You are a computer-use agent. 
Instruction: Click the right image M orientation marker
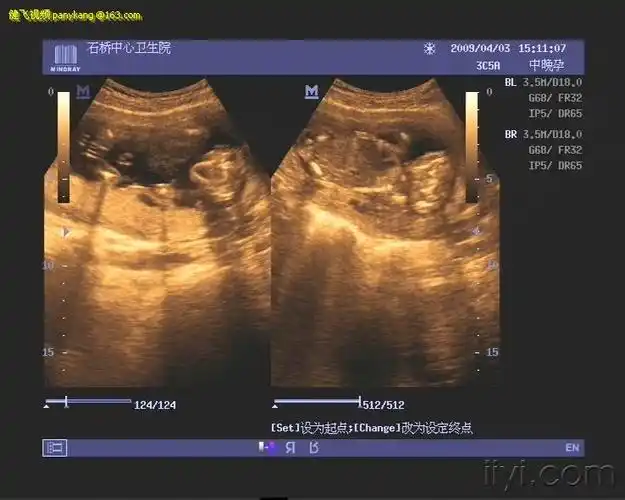(311, 92)
